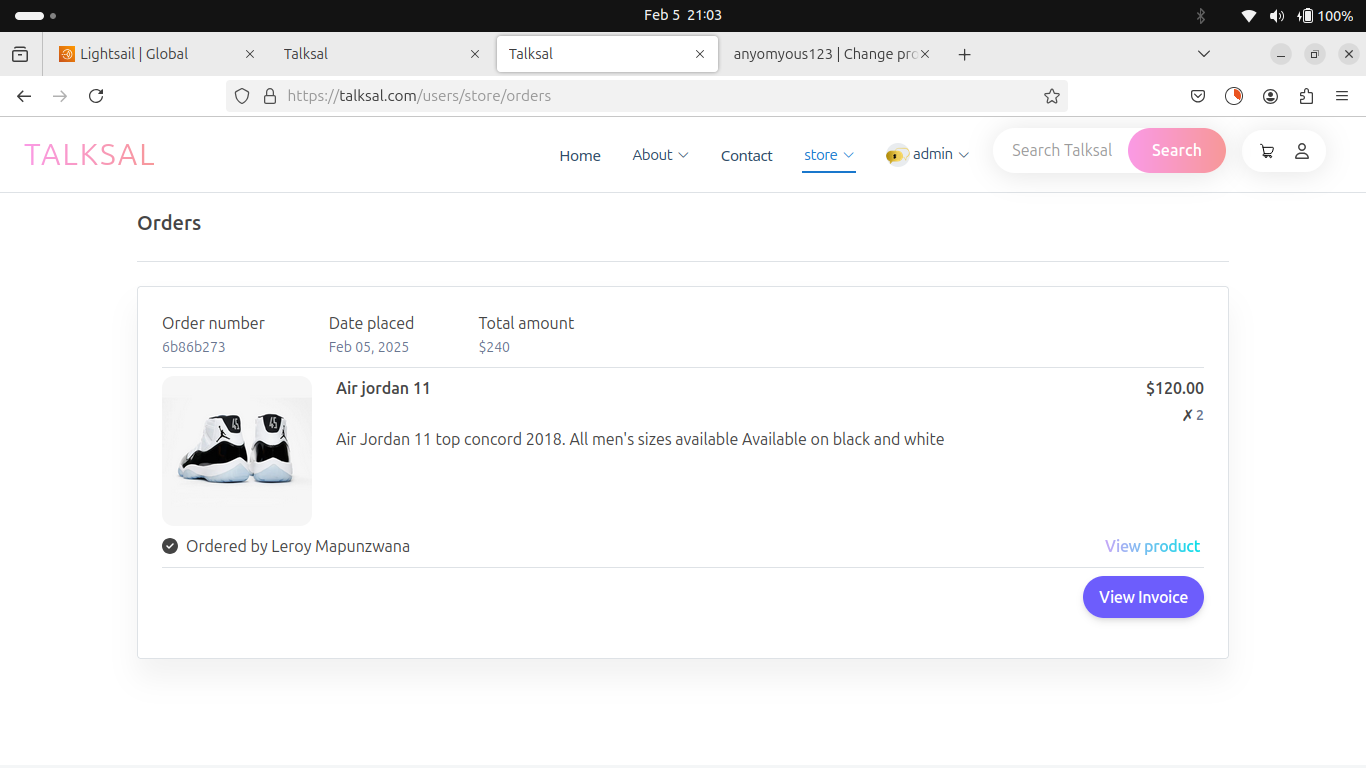The height and width of the screenshot is (768, 1366).
Task: Open the system volume indicator
Action: (1277, 15)
